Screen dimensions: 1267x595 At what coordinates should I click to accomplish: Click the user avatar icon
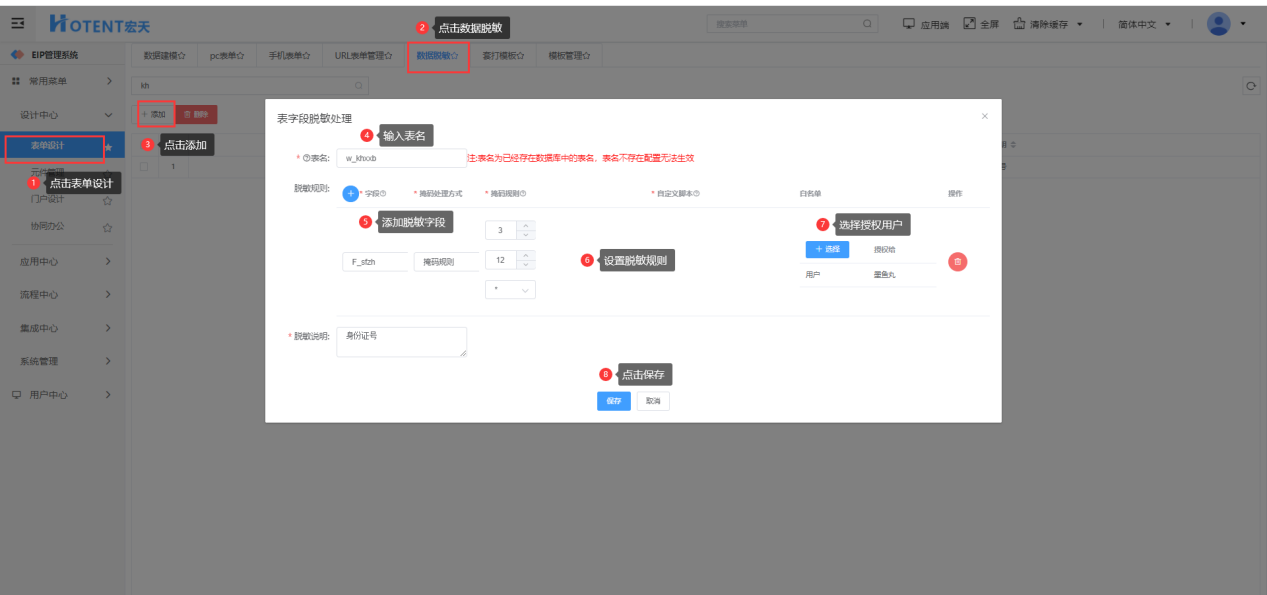[x=1218, y=23]
